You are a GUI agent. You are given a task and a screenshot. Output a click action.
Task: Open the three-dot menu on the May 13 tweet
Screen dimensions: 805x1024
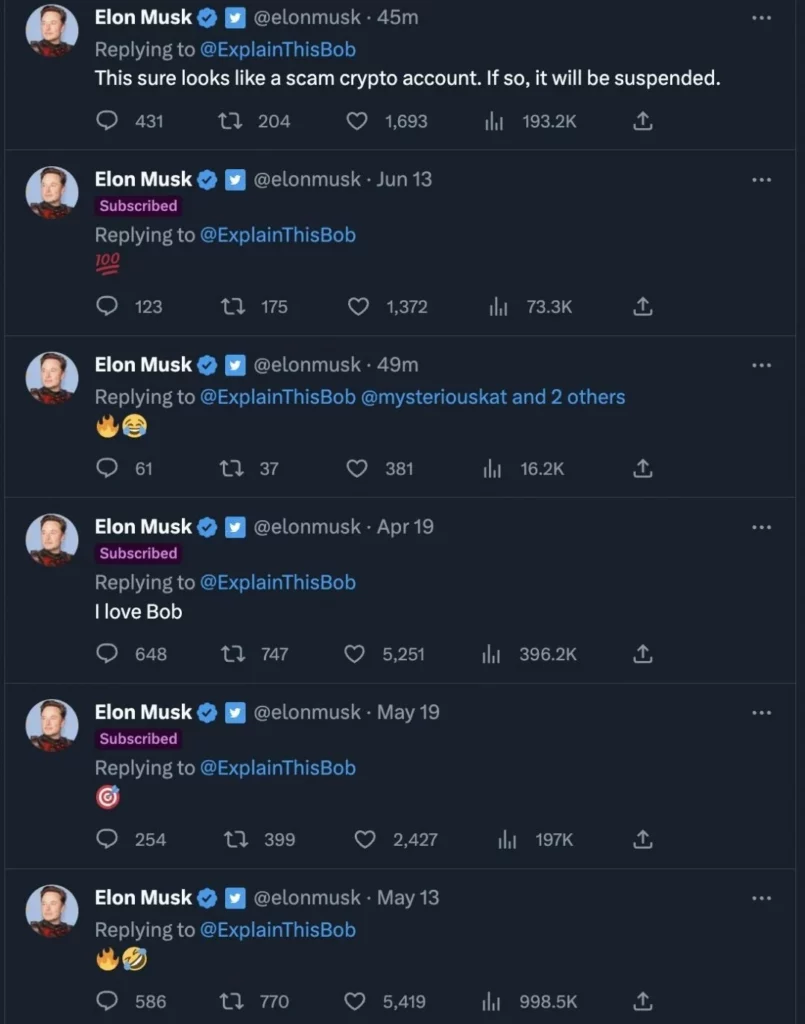point(762,897)
